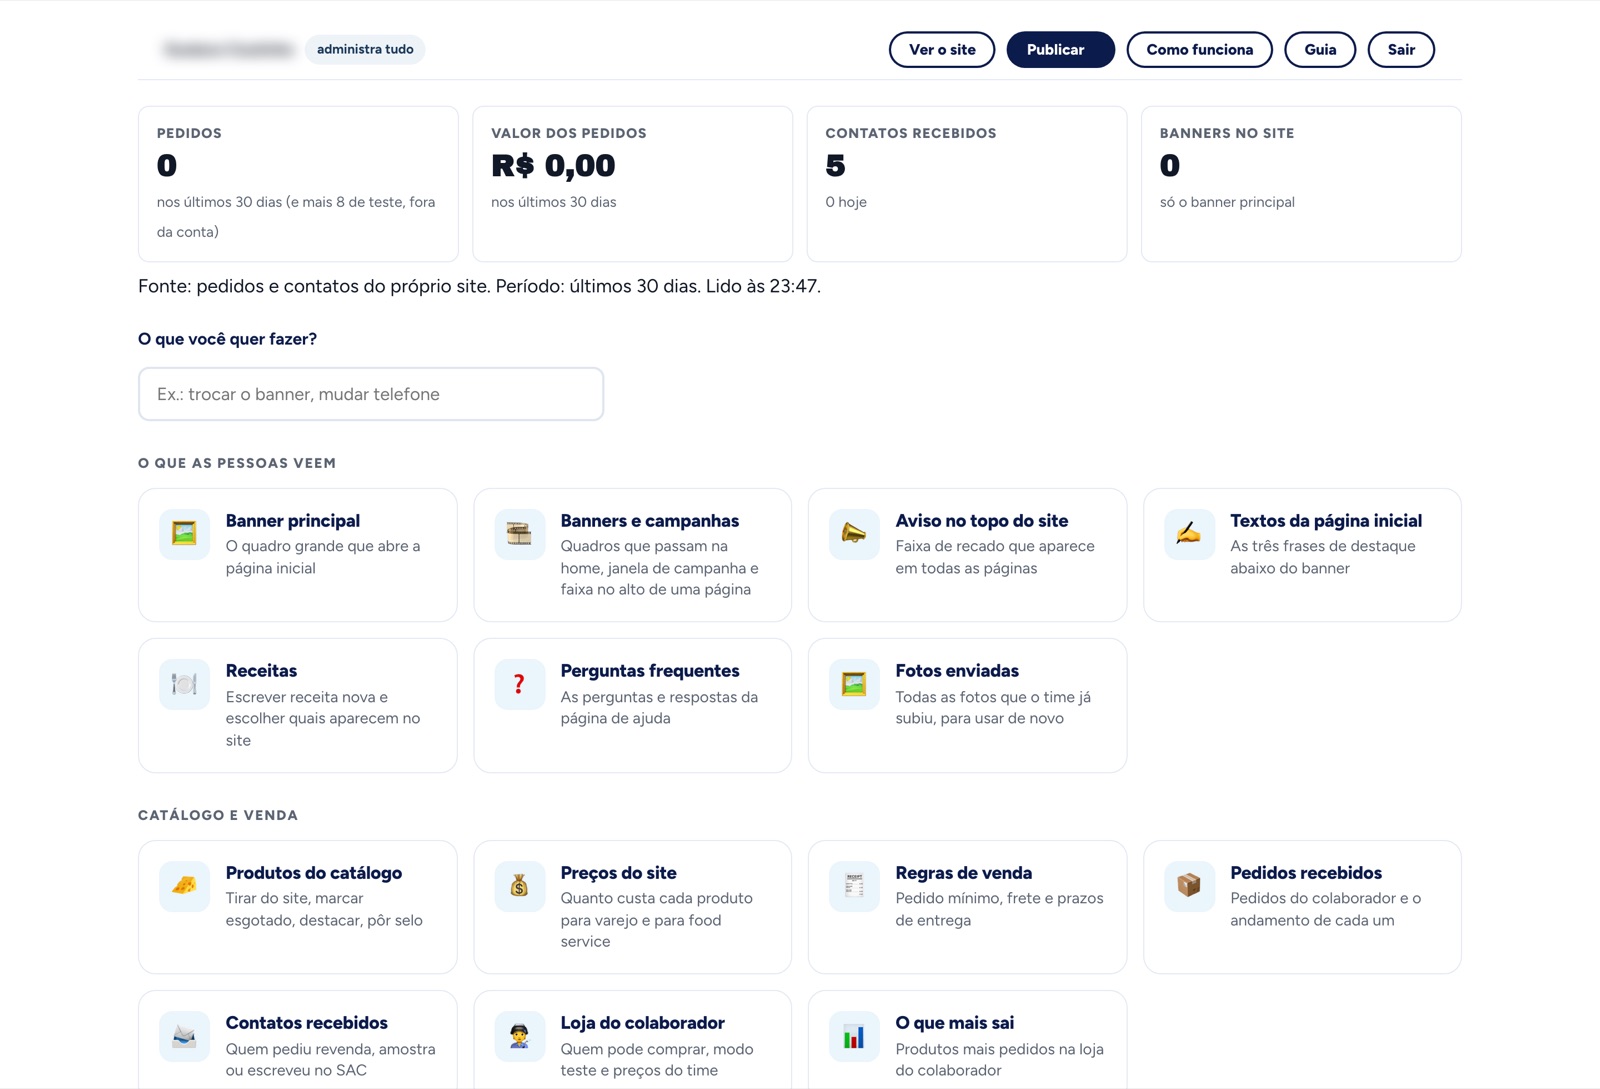Image resolution: width=1600 pixels, height=1089 pixels.
Task: Click the Banner principal picture icon
Action: pyautogui.click(x=184, y=533)
